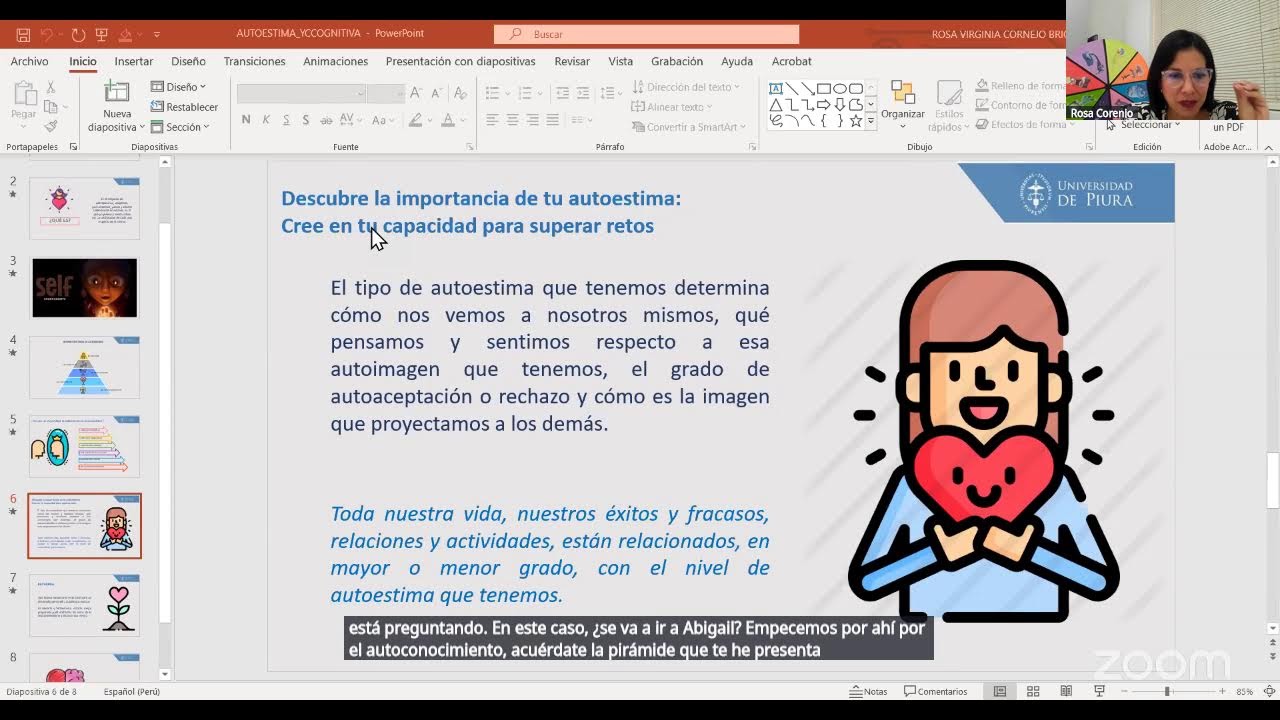Select slide 7 thumbnail with flower
This screenshot has height=720, width=1280.
point(85,604)
